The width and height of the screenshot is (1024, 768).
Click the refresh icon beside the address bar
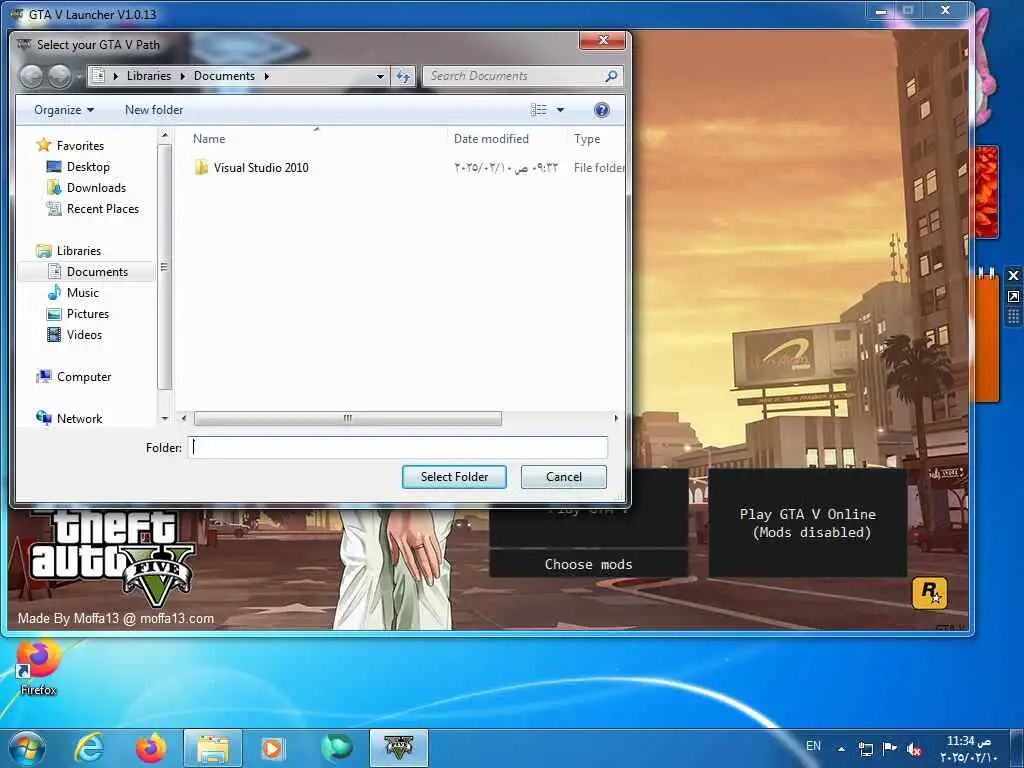coord(403,76)
